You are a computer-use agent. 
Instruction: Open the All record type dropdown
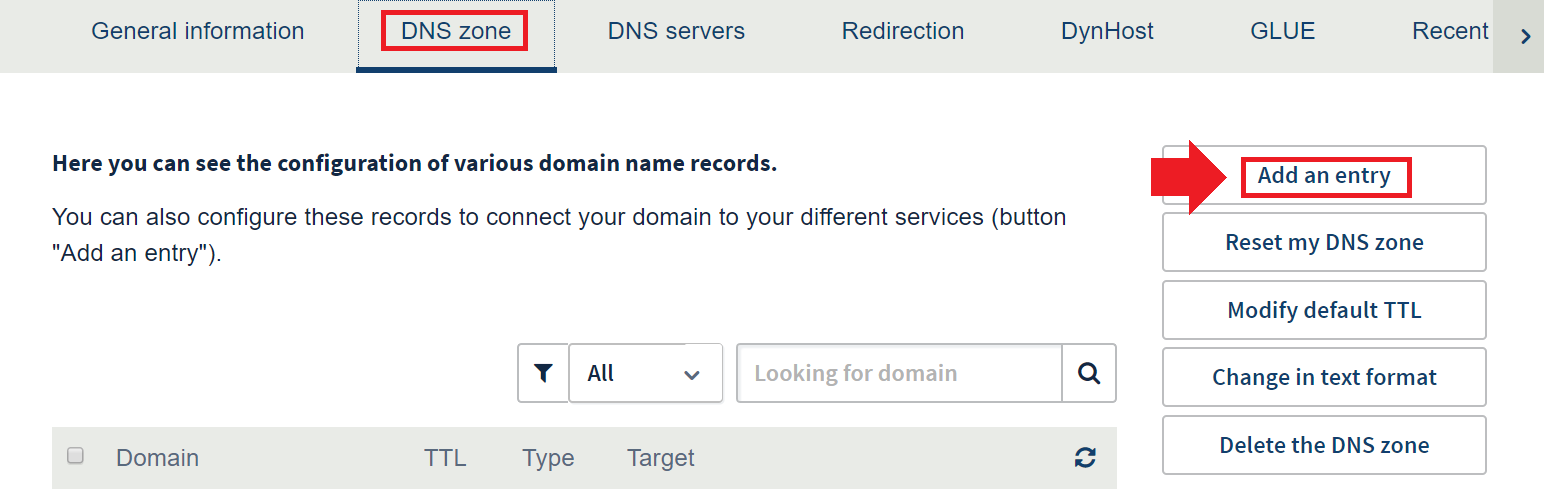[x=645, y=373]
